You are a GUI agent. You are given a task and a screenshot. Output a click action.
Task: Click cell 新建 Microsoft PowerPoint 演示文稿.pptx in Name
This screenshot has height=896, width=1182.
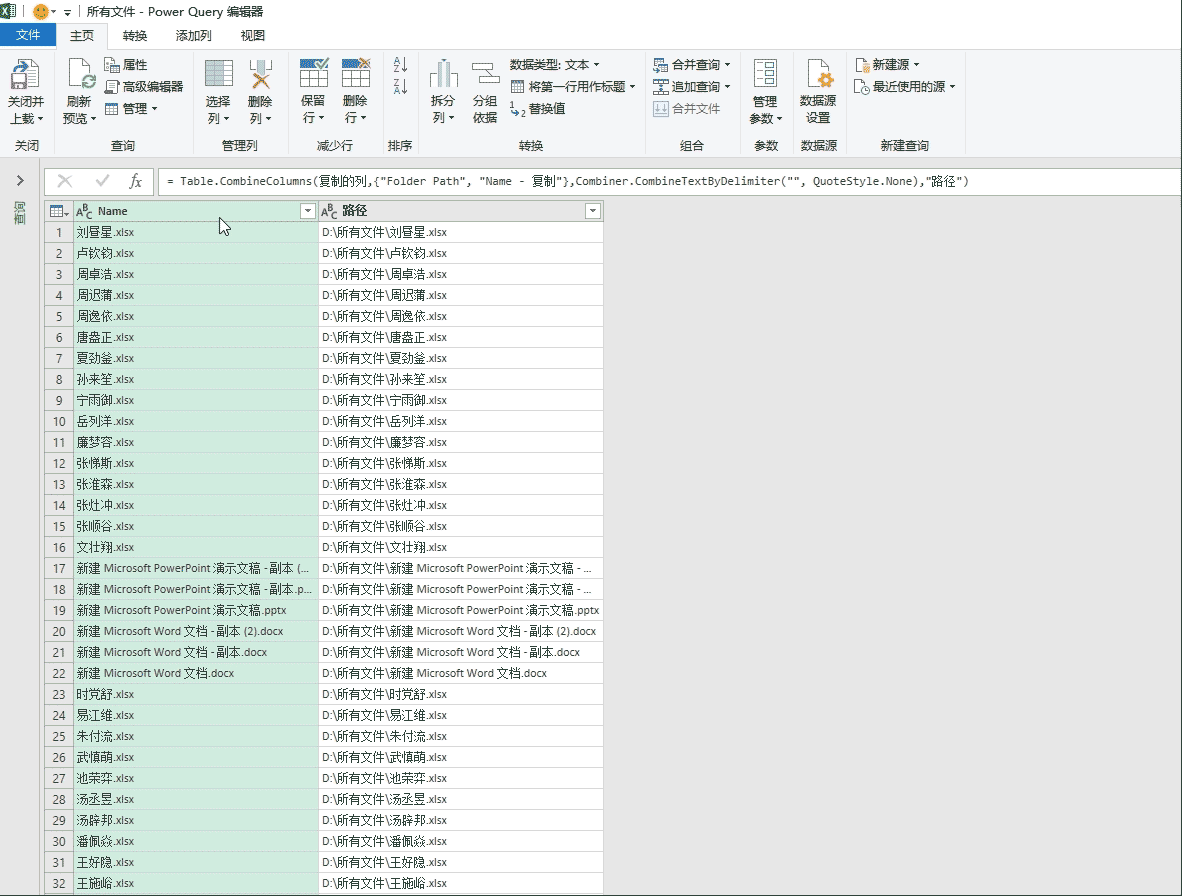195,610
